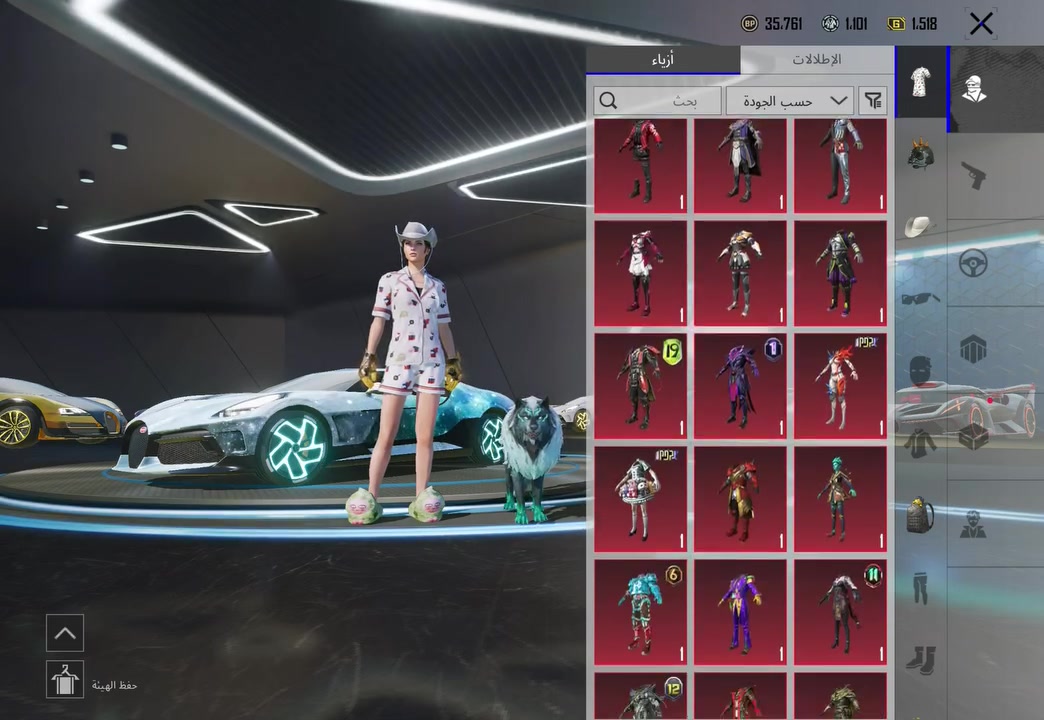Open the jacket tops category icon
The width and height of the screenshot is (1044, 720).
(920, 443)
